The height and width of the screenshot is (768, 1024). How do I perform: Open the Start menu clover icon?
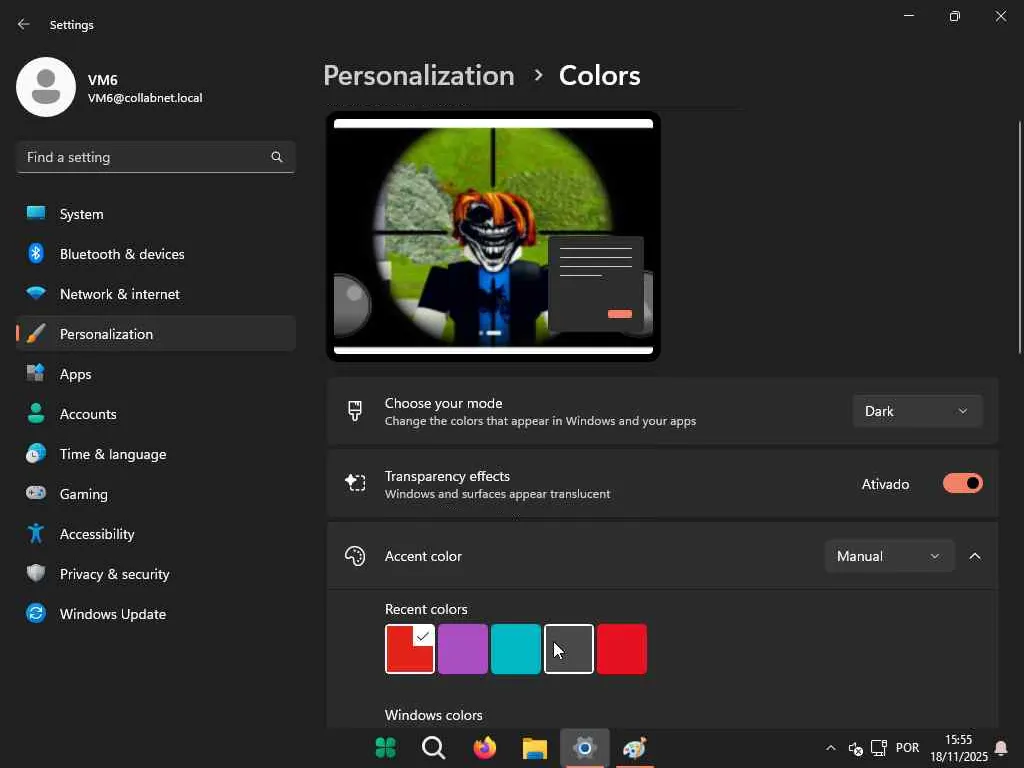click(x=385, y=748)
